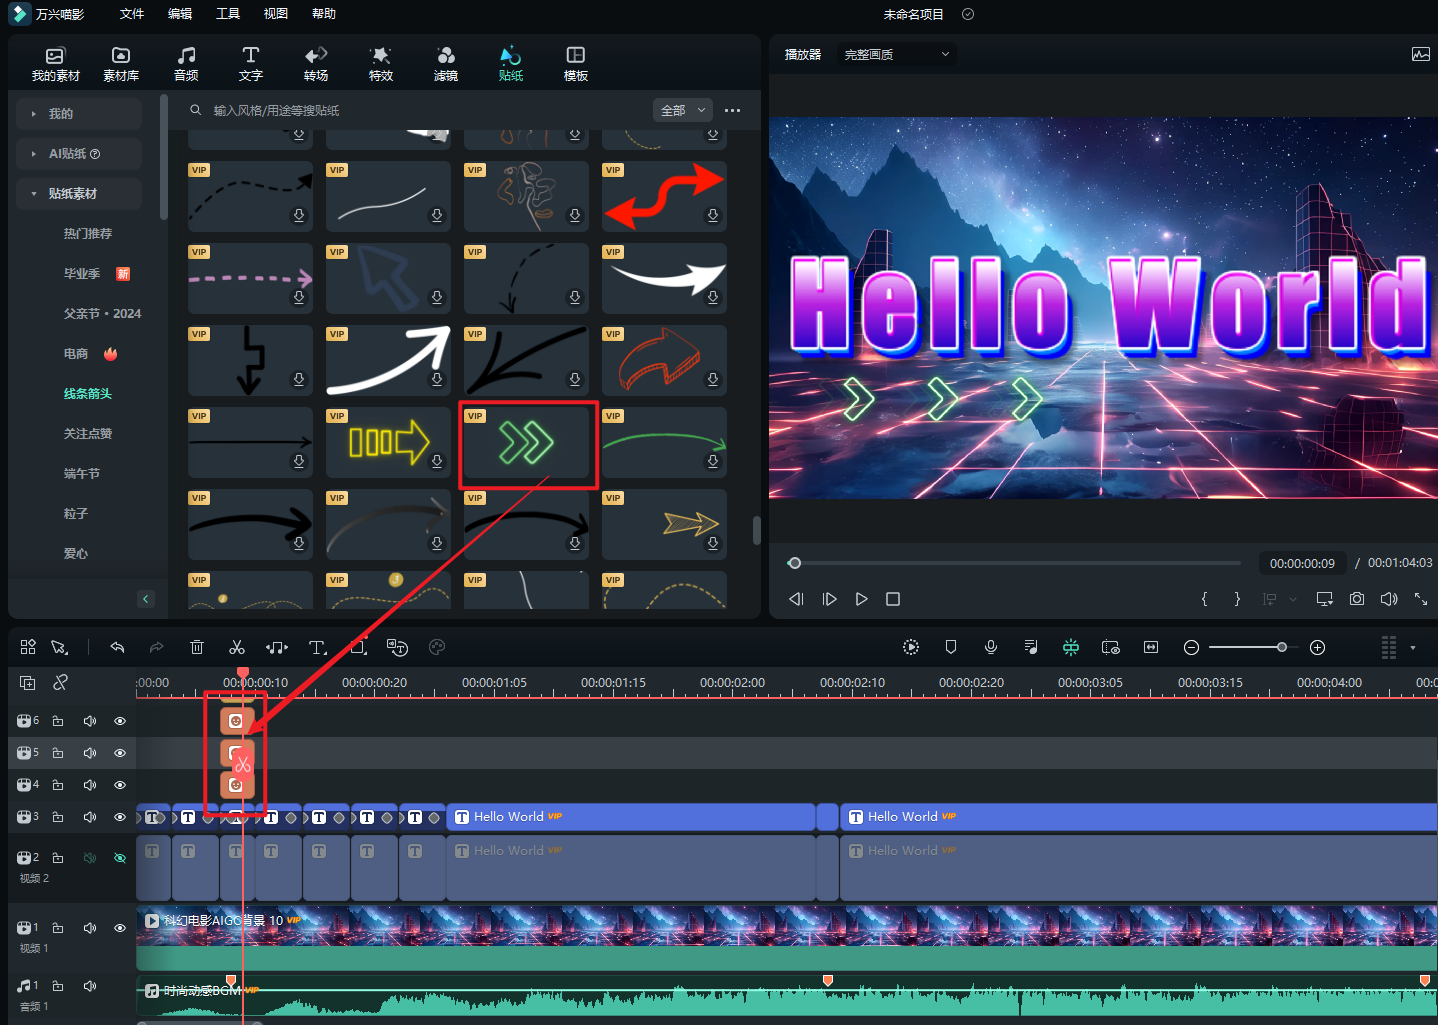Open the 文件 menu

(x=132, y=14)
